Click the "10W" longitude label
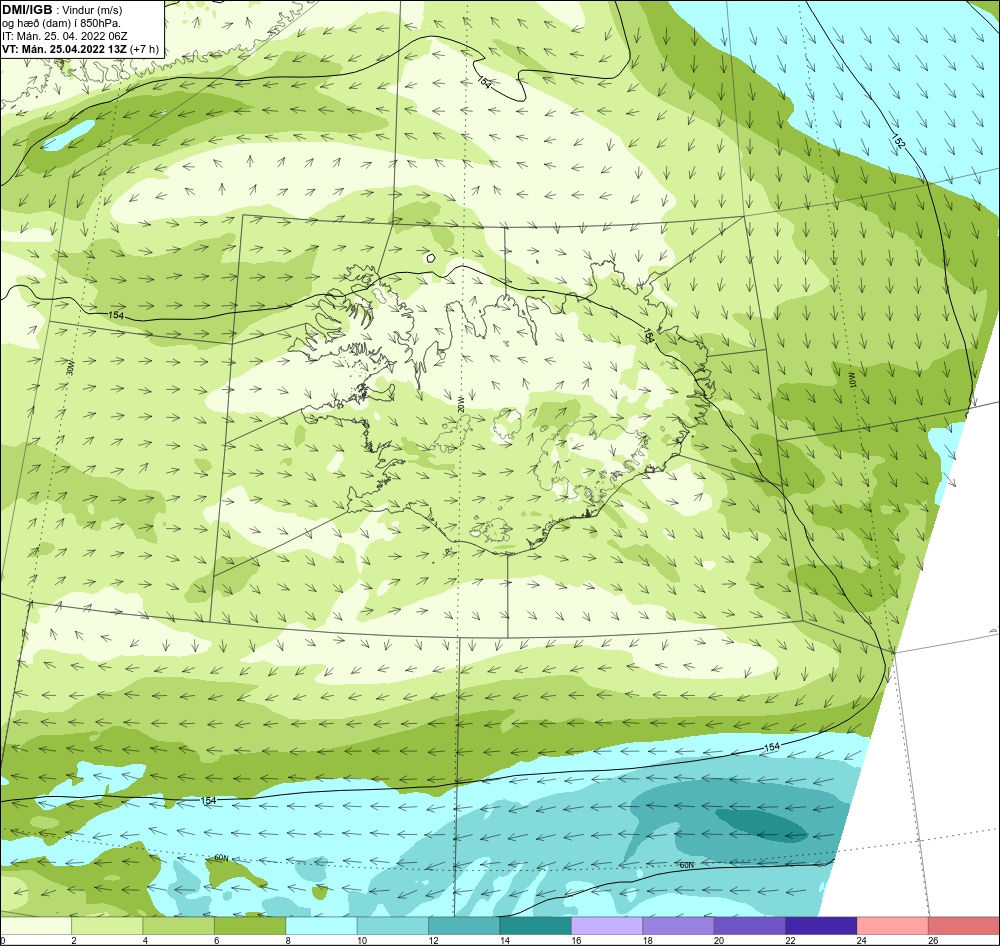Viewport: 1000px width, 946px height. pos(852,381)
